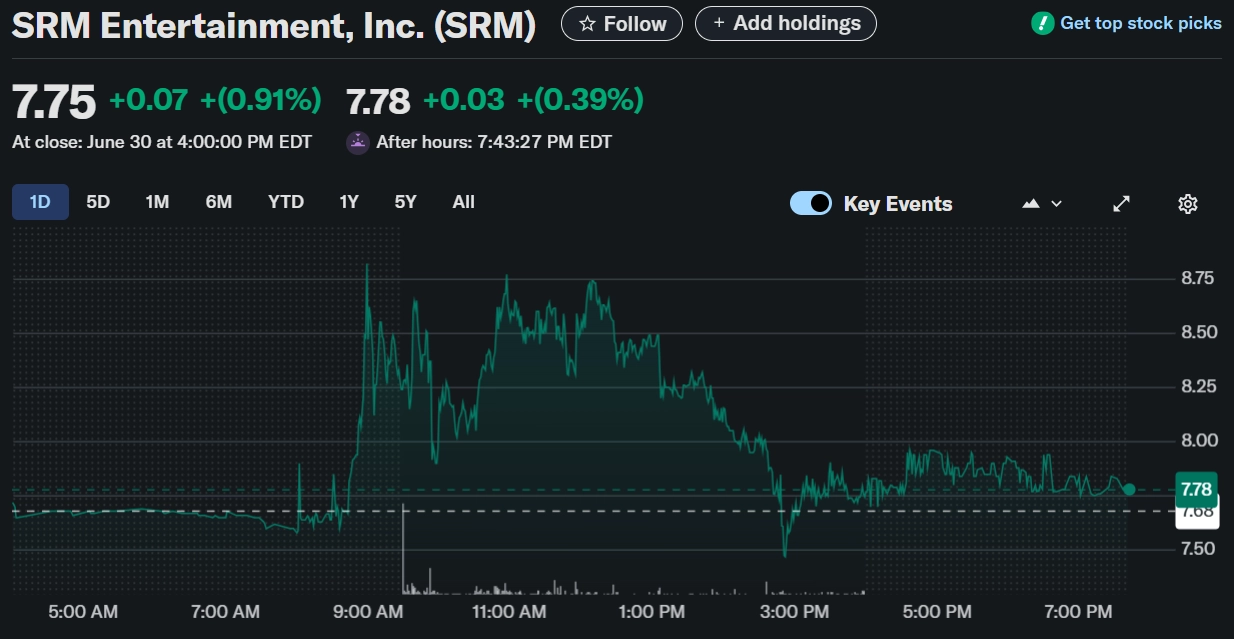Choose the YTD range tab
Image resolution: width=1234 pixels, height=639 pixels.
click(286, 202)
